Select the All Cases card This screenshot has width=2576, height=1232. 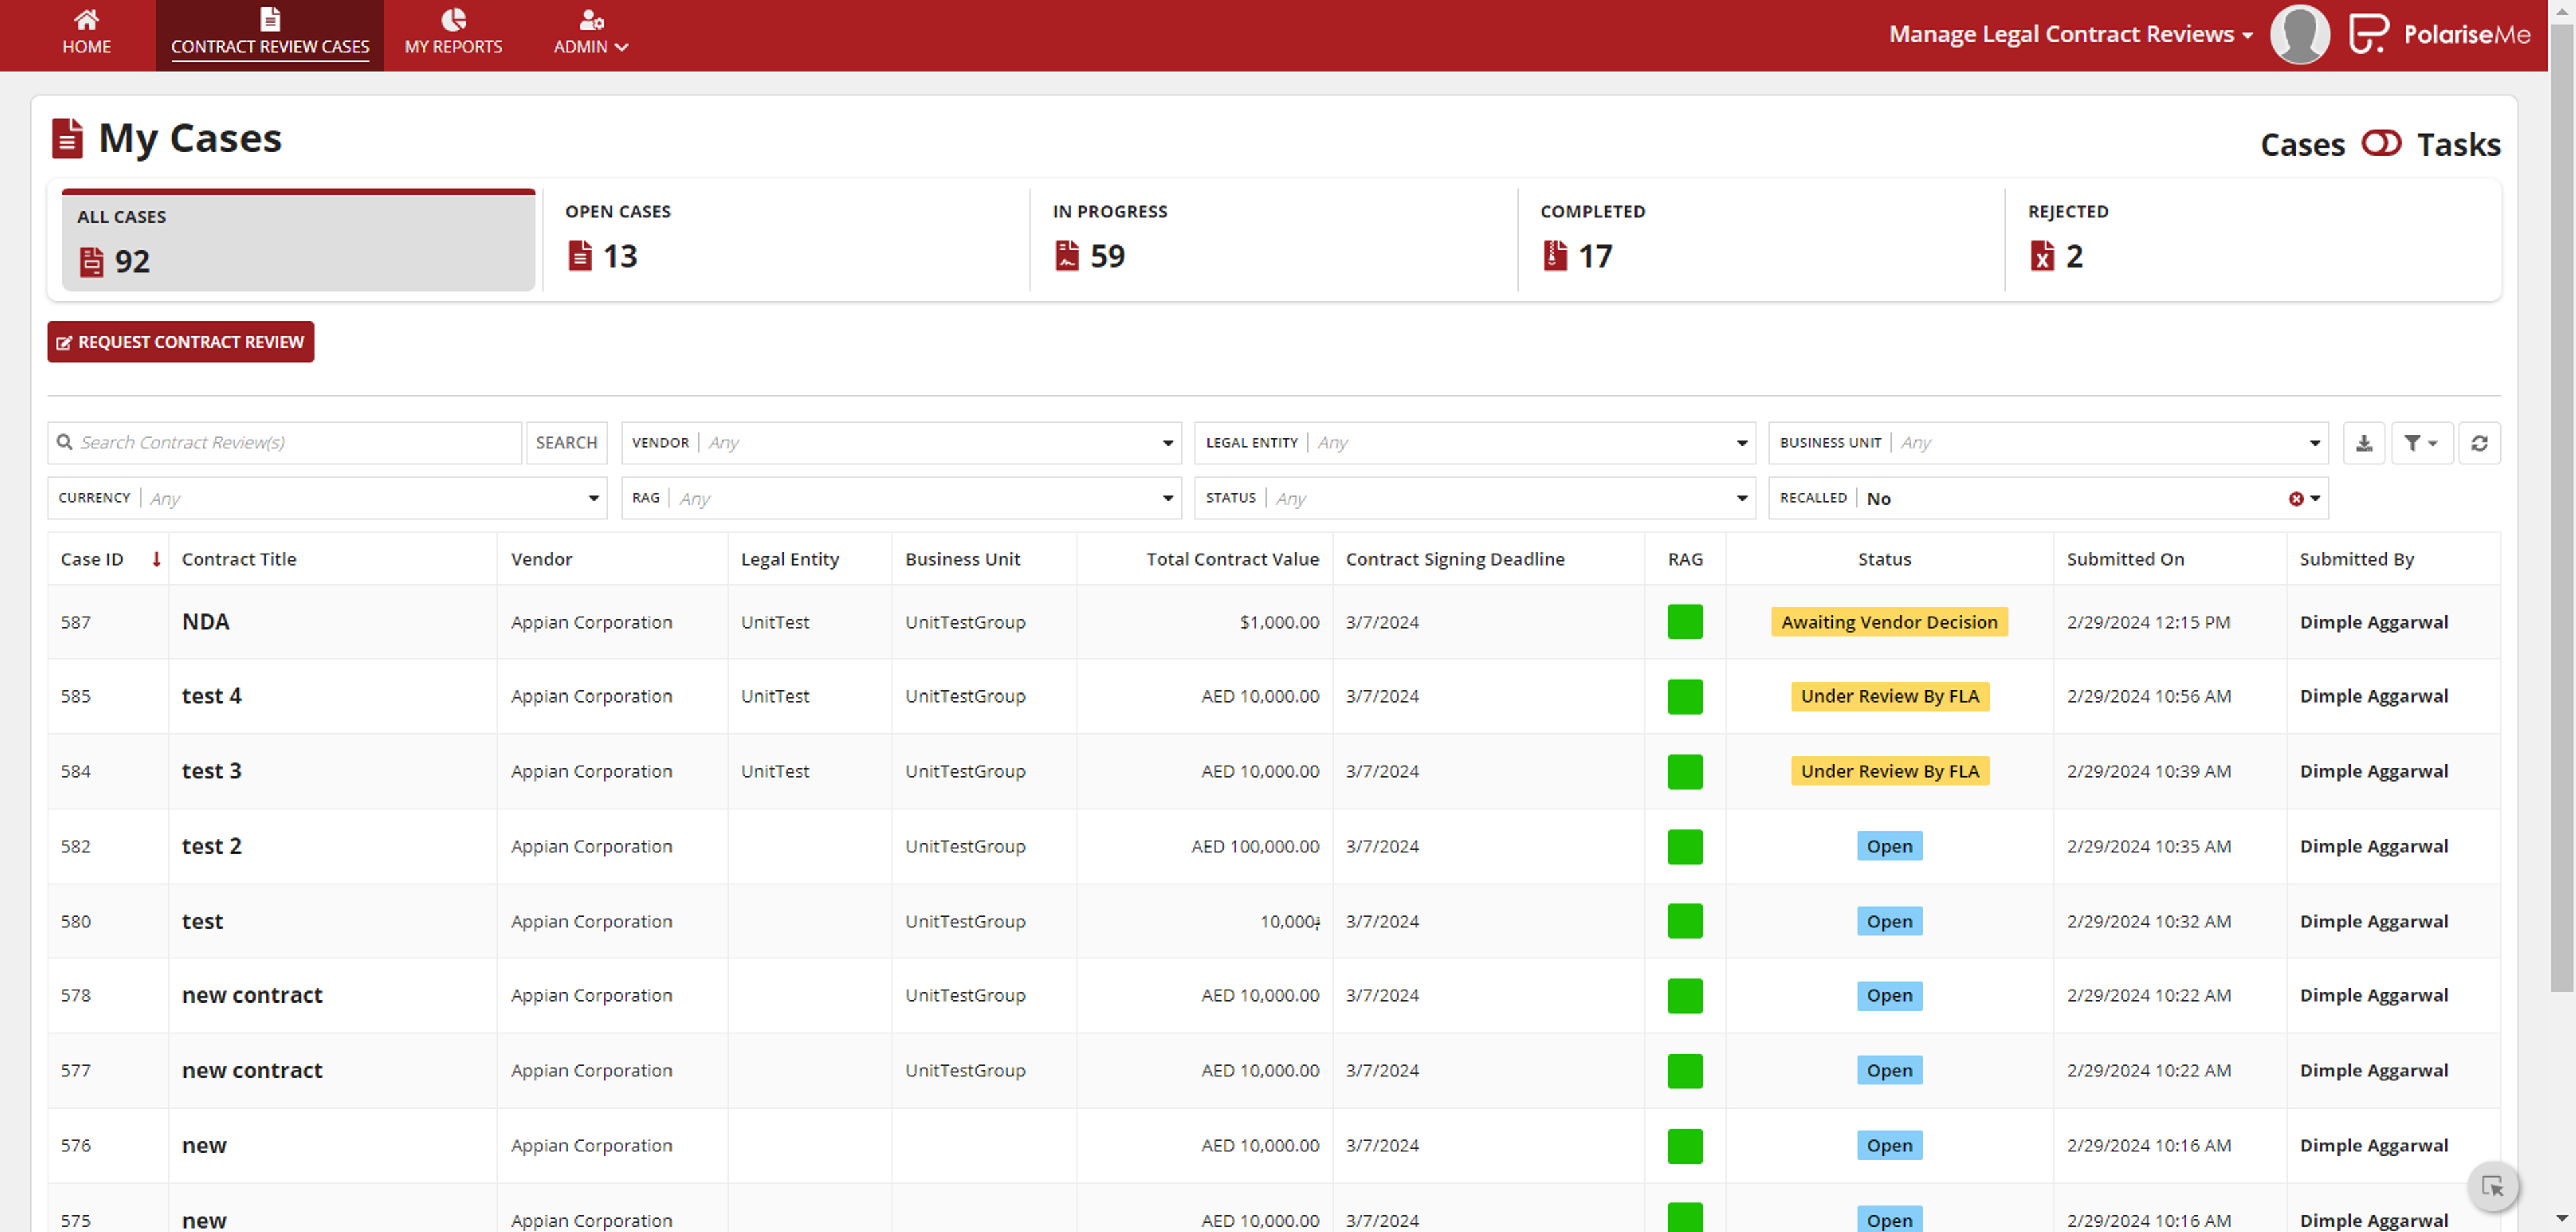(x=298, y=240)
